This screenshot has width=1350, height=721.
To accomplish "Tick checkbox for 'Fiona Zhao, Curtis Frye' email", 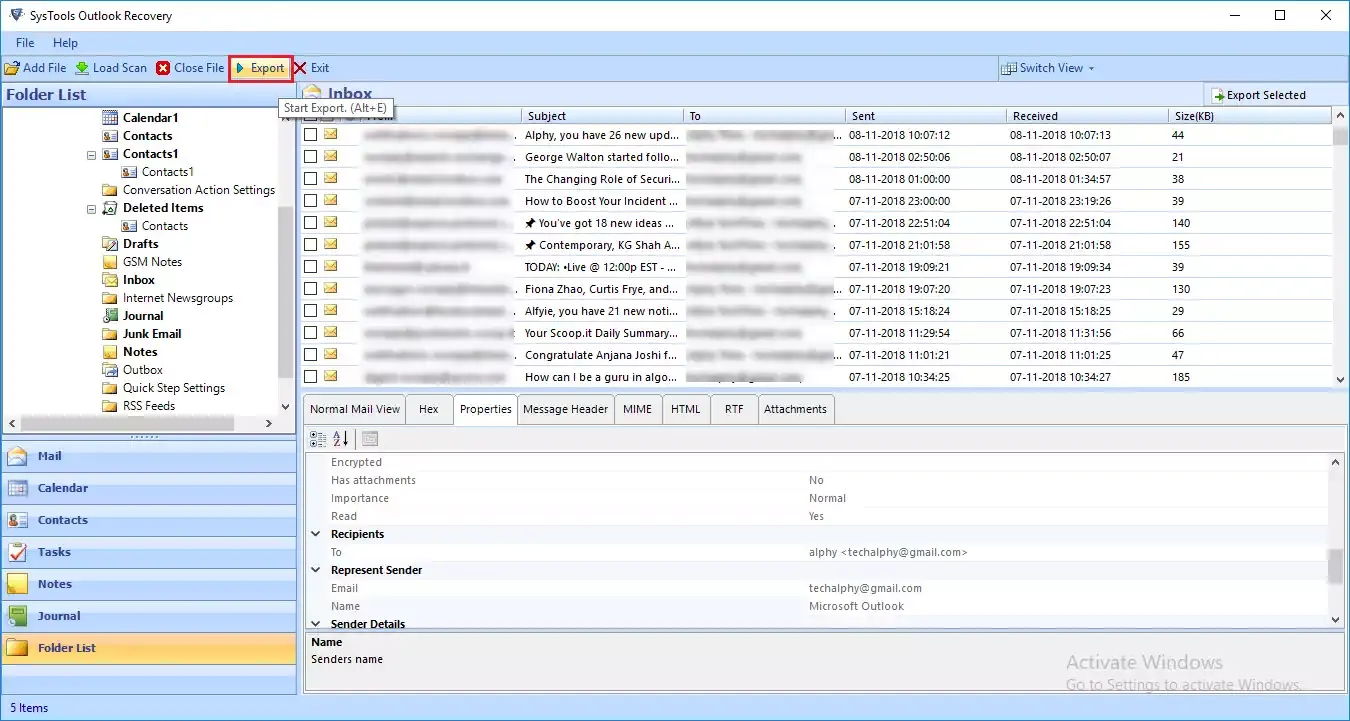I will point(311,289).
